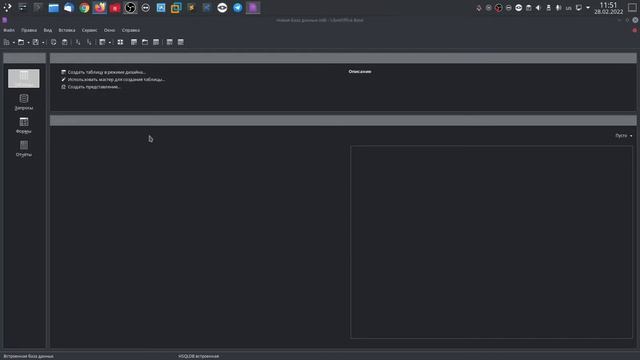Launch Google Chrome from the panel
The image size is (640, 360).
(x=84, y=8)
